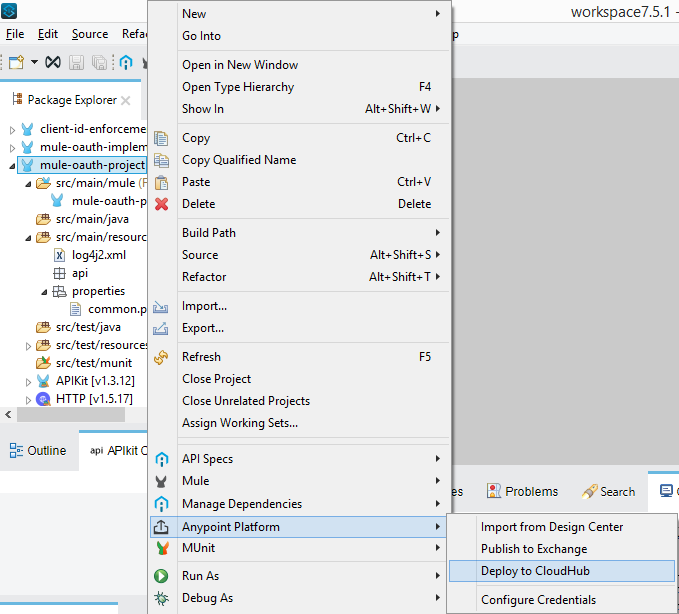Click the Copy icon in context menu
The width and height of the screenshot is (679, 614).
pyautogui.click(x=161, y=139)
